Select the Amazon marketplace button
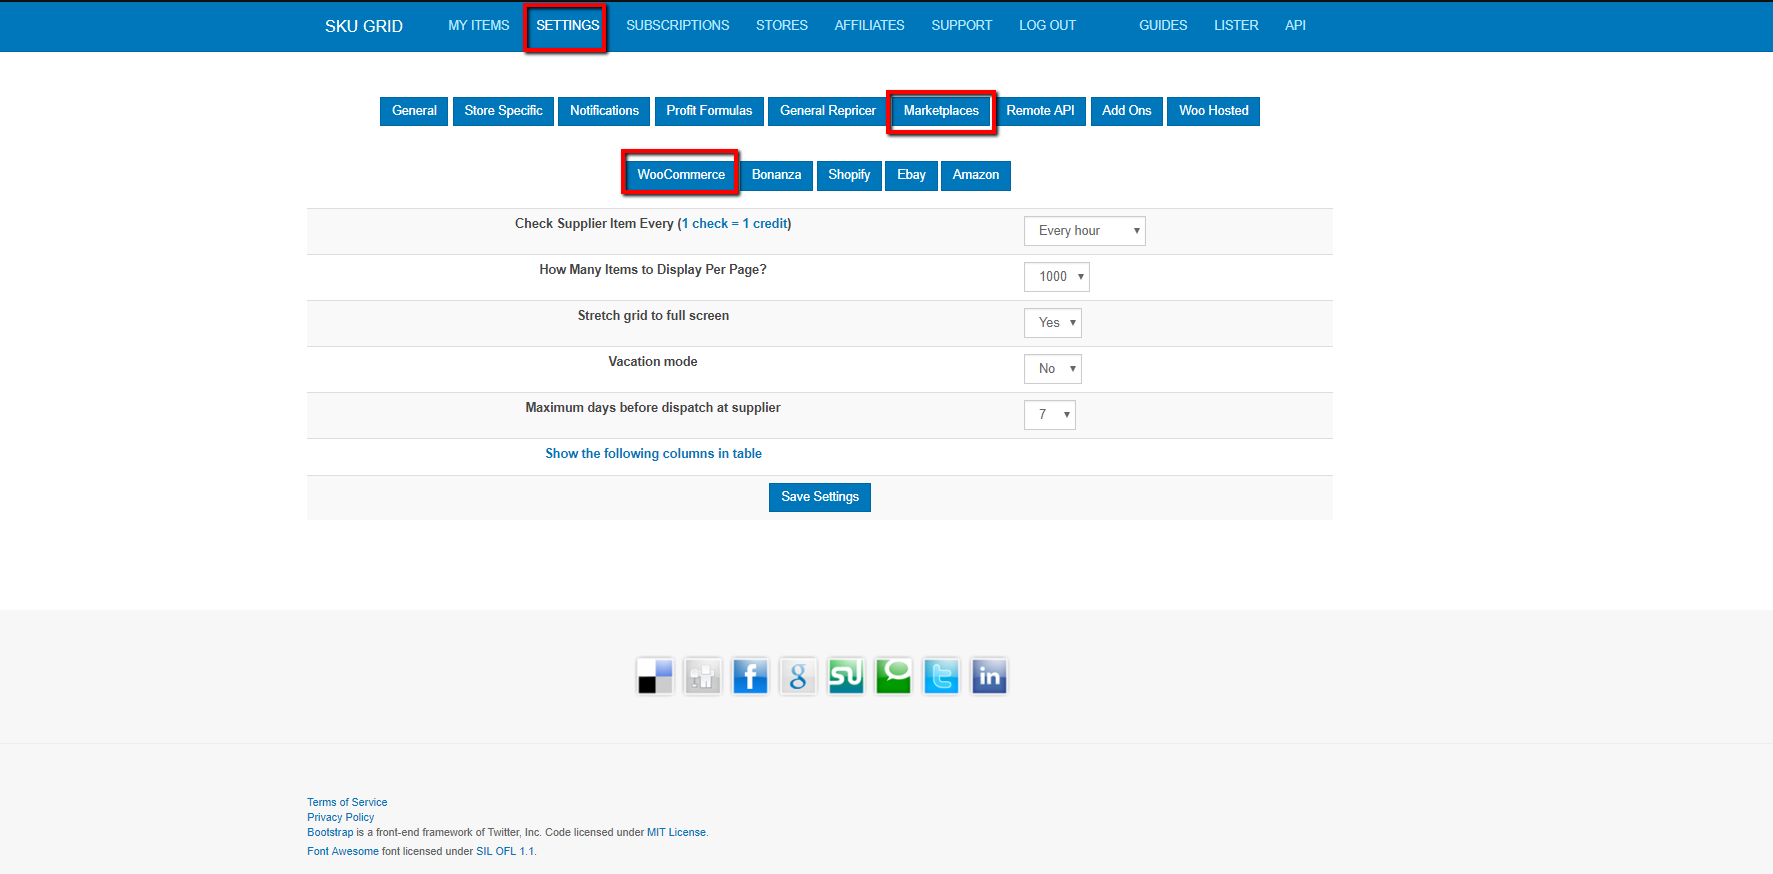Image resolution: width=1773 pixels, height=874 pixels. click(976, 175)
